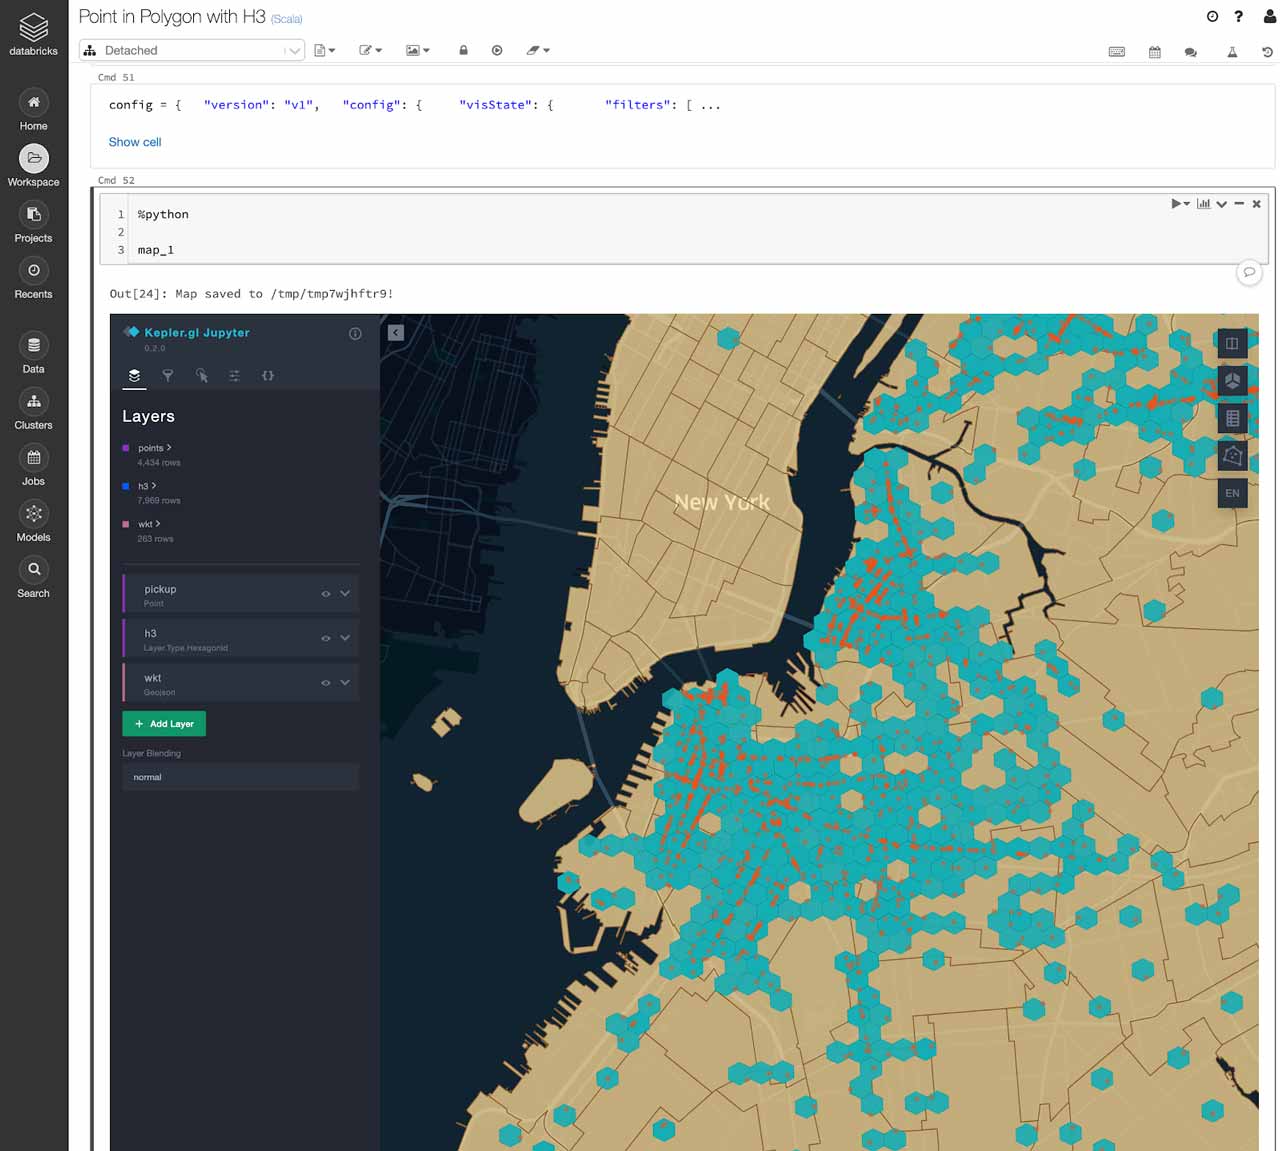
Task: Switch to dual map view
Action: 1232,344
